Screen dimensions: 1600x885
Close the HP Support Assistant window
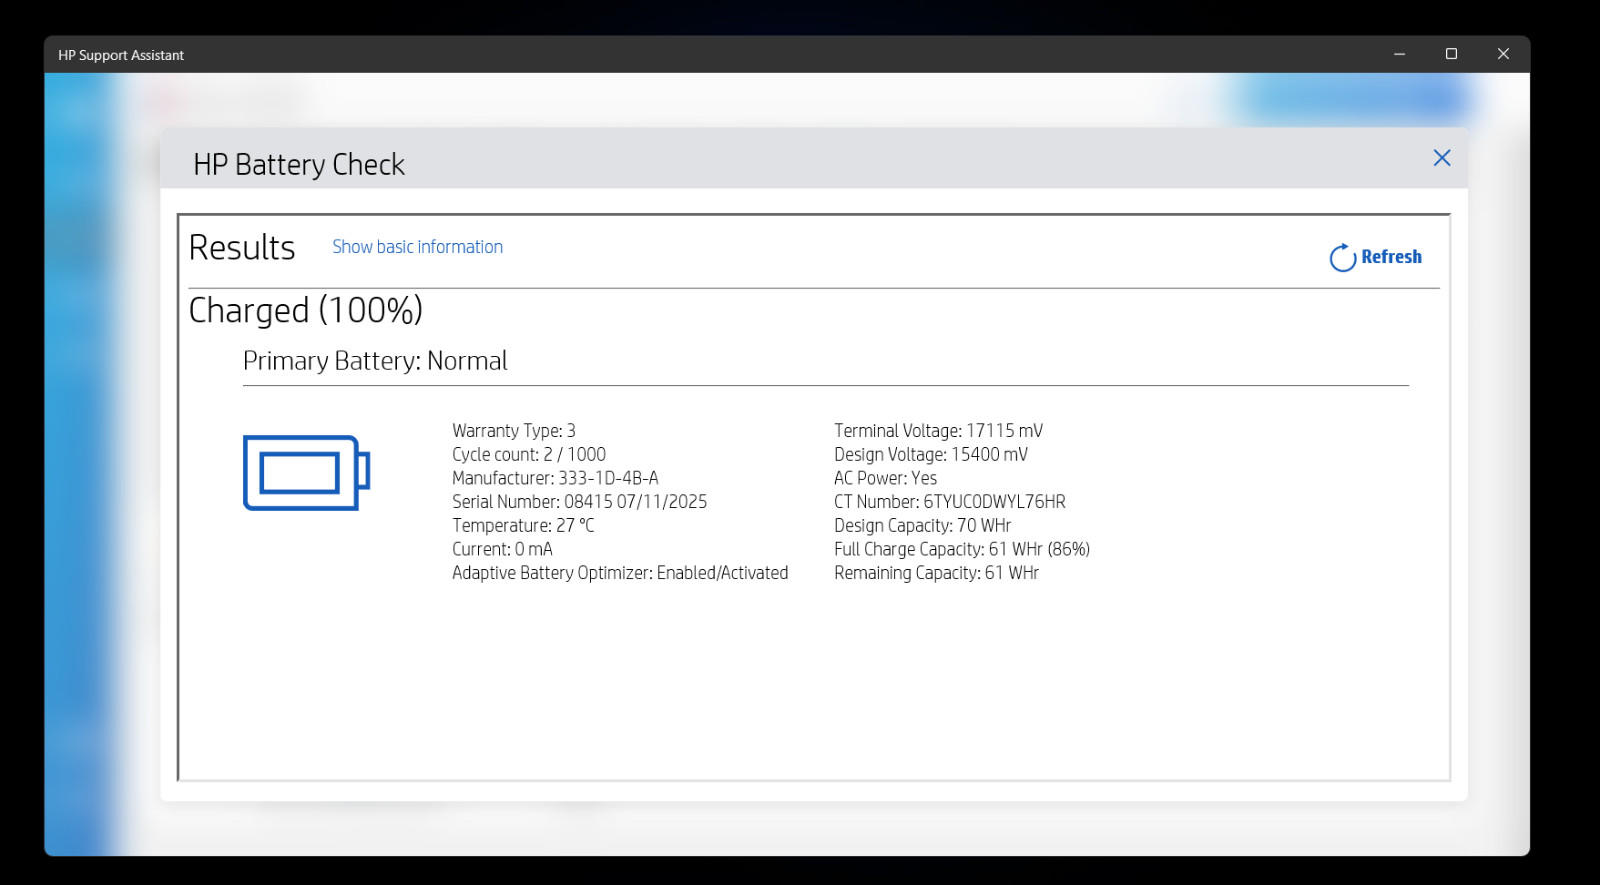[1503, 54]
